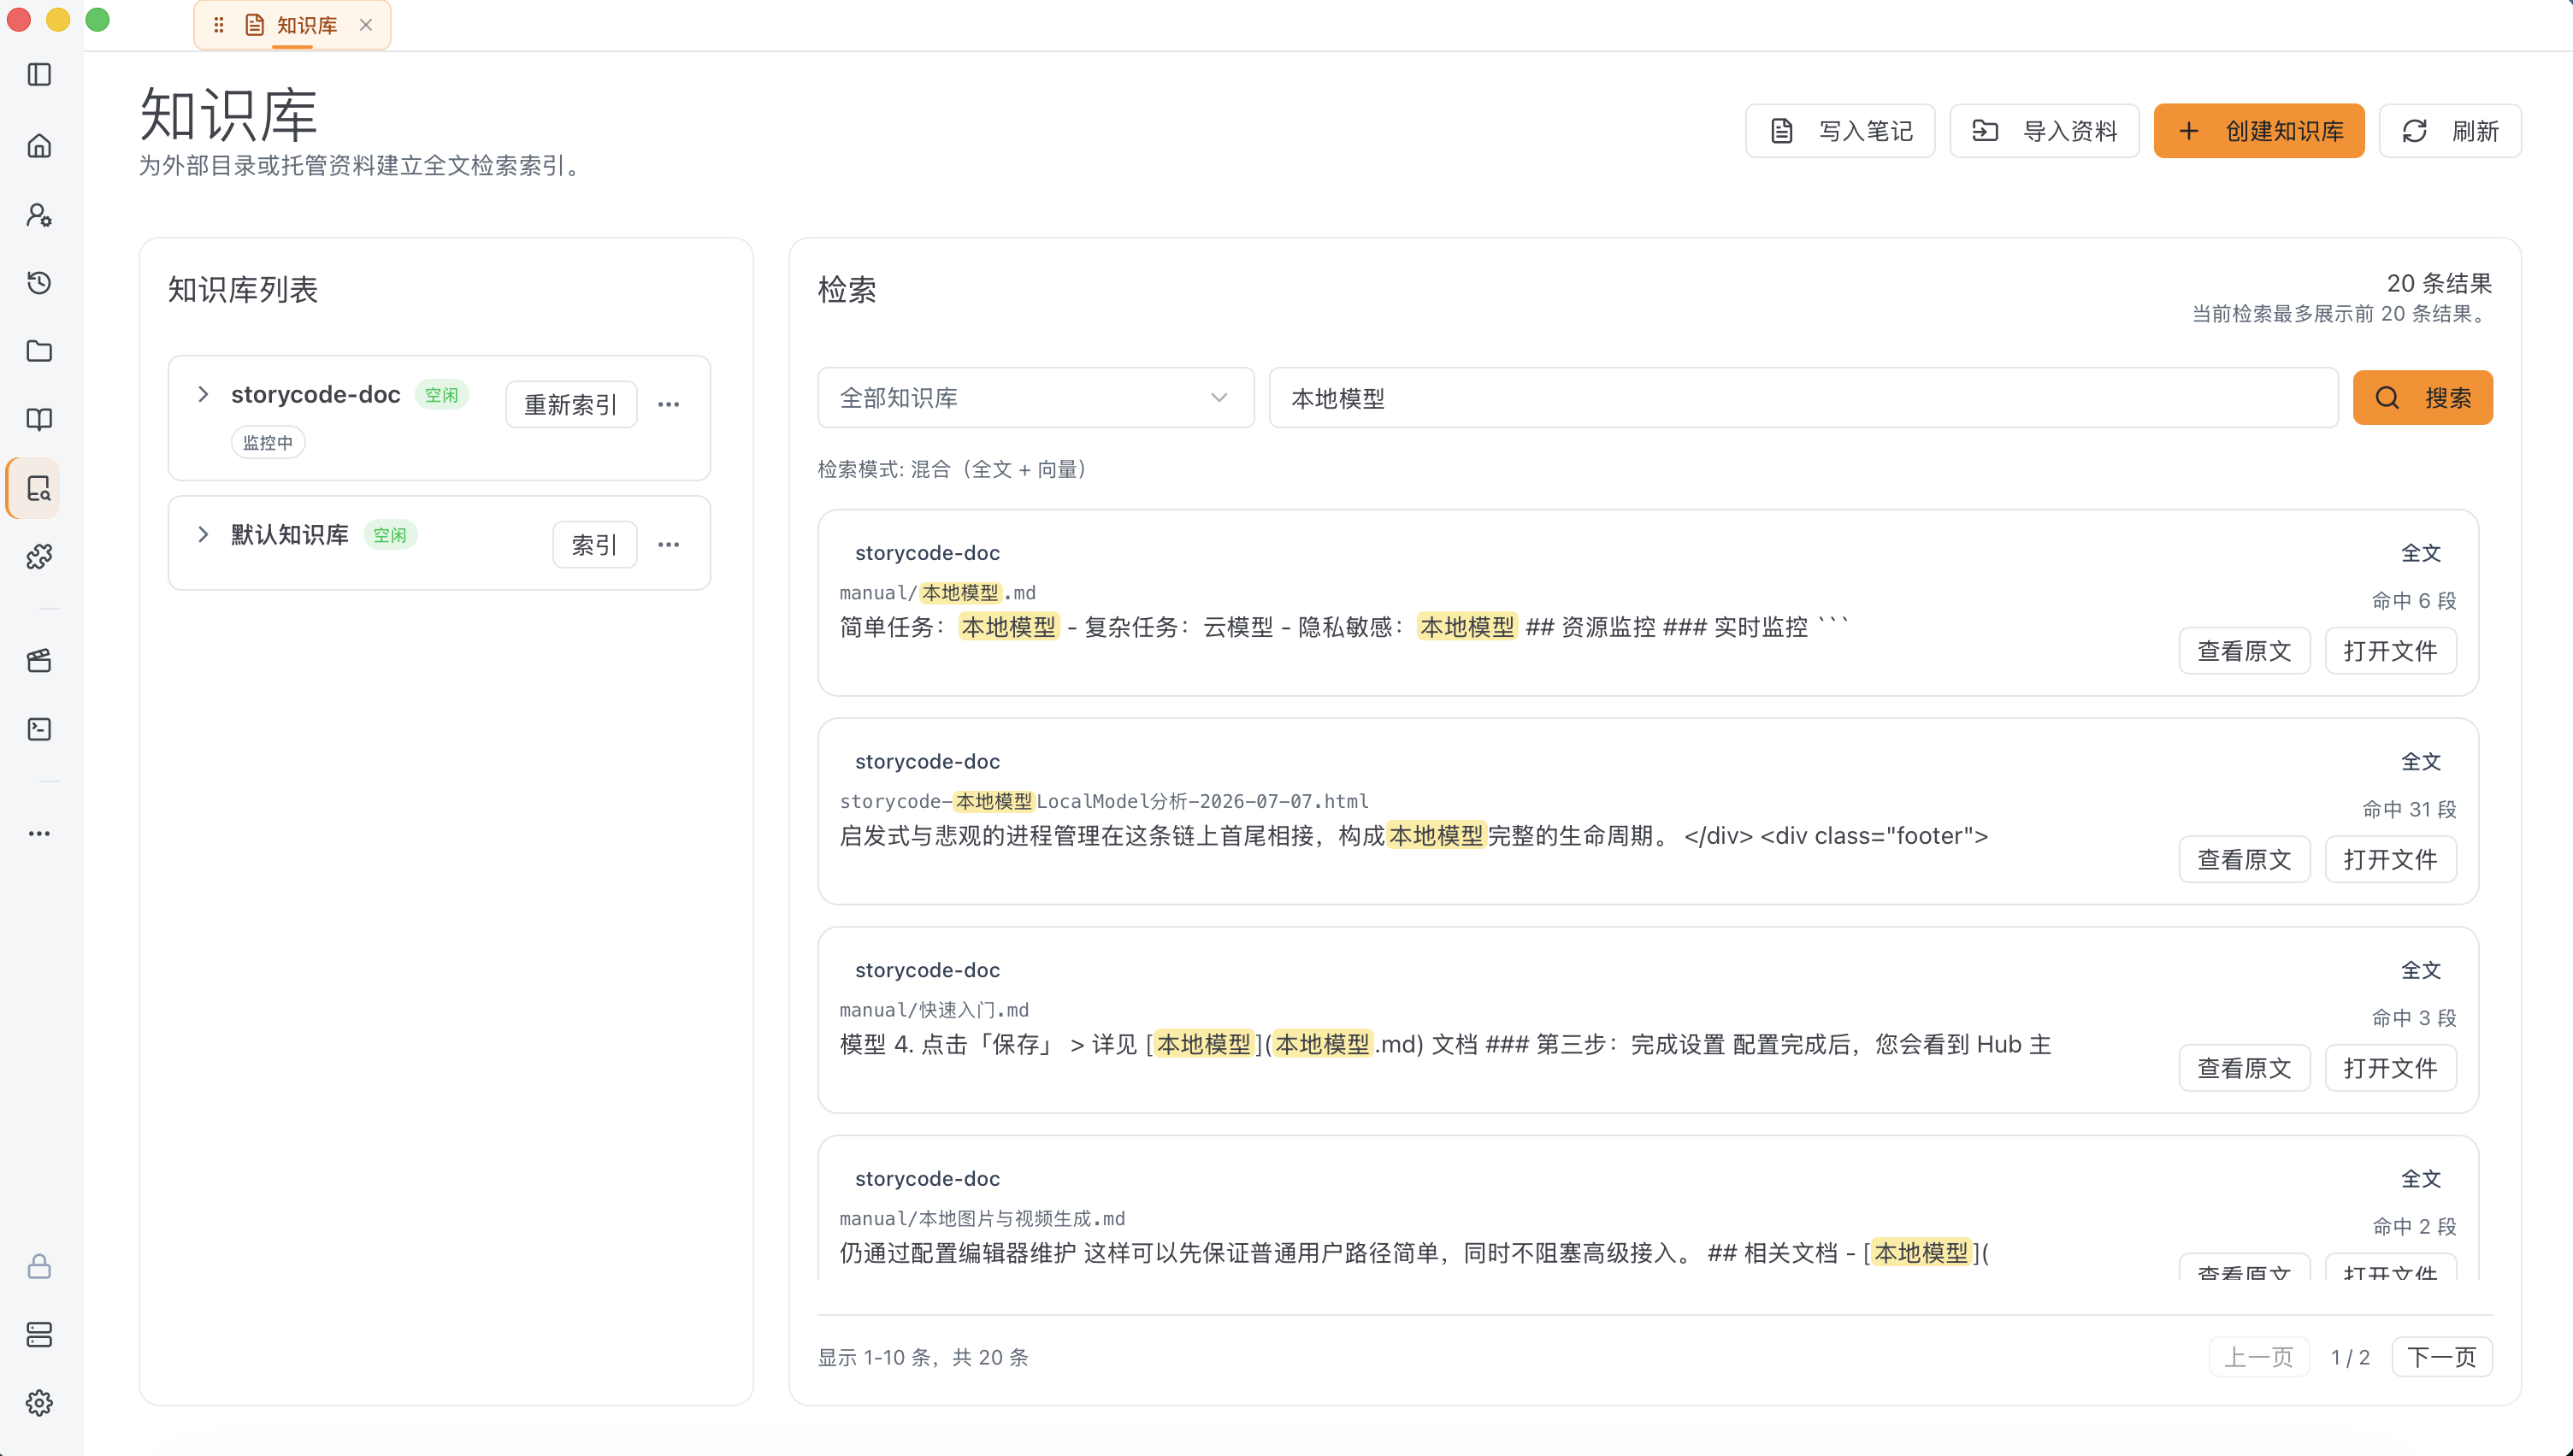The image size is (2573, 1456).
Task: Click the 监控中 tag under storycode-doc
Action: pyautogui.click(x=268, y=442)
